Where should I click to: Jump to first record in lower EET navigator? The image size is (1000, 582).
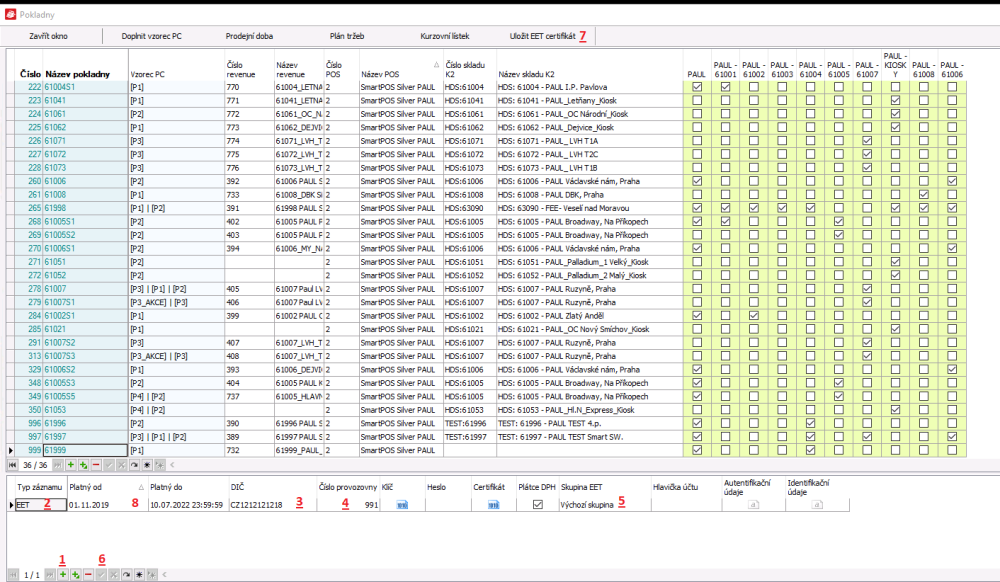(x=13, y=574)
